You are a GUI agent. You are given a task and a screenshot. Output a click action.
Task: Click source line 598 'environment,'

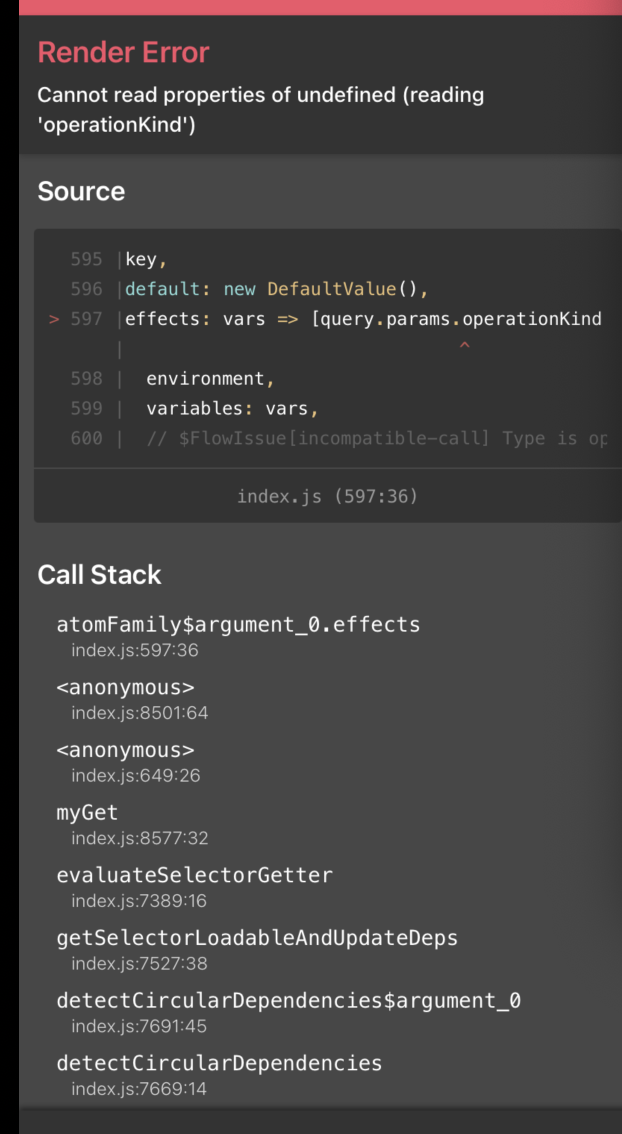(210, 379)
